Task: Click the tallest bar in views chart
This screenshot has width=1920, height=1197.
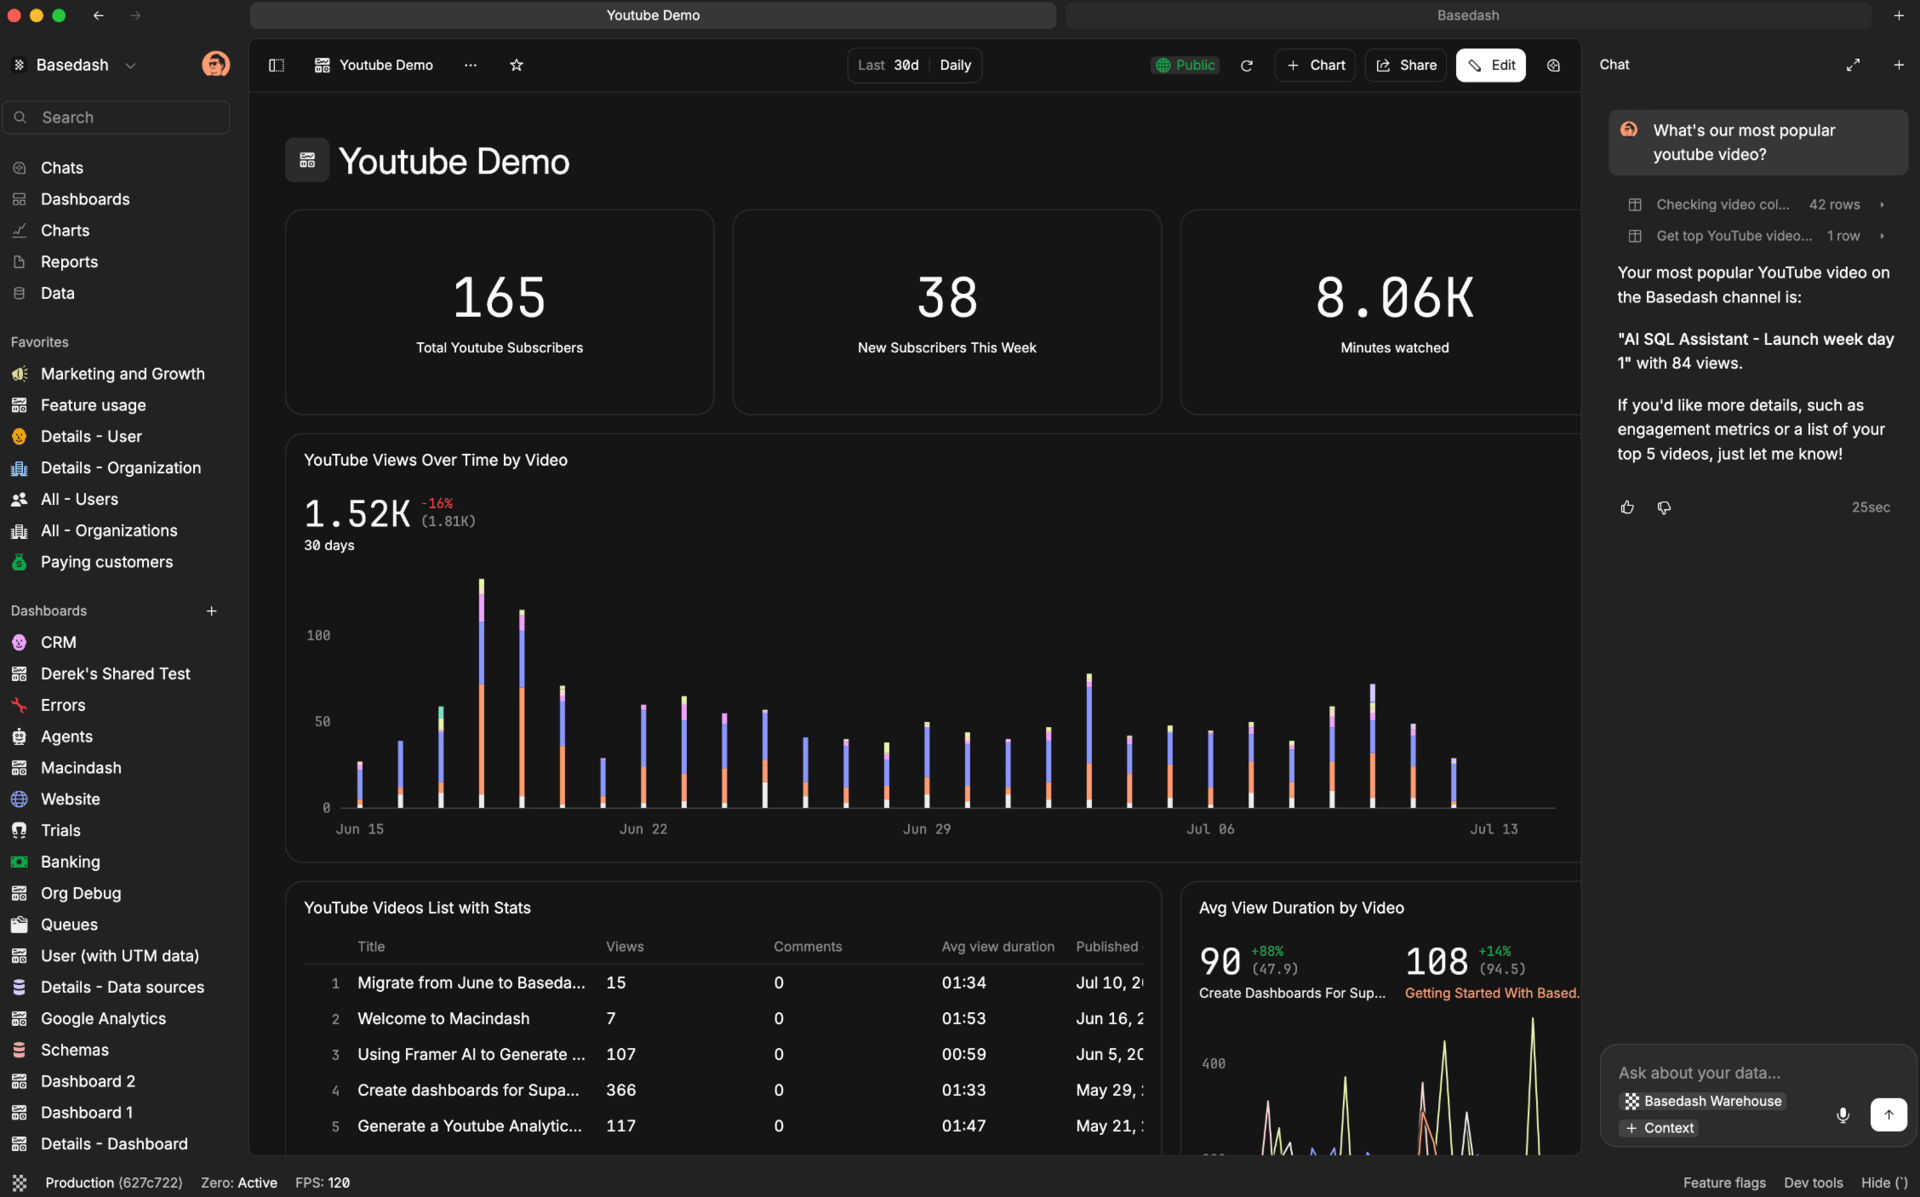Action: point(481,693)
